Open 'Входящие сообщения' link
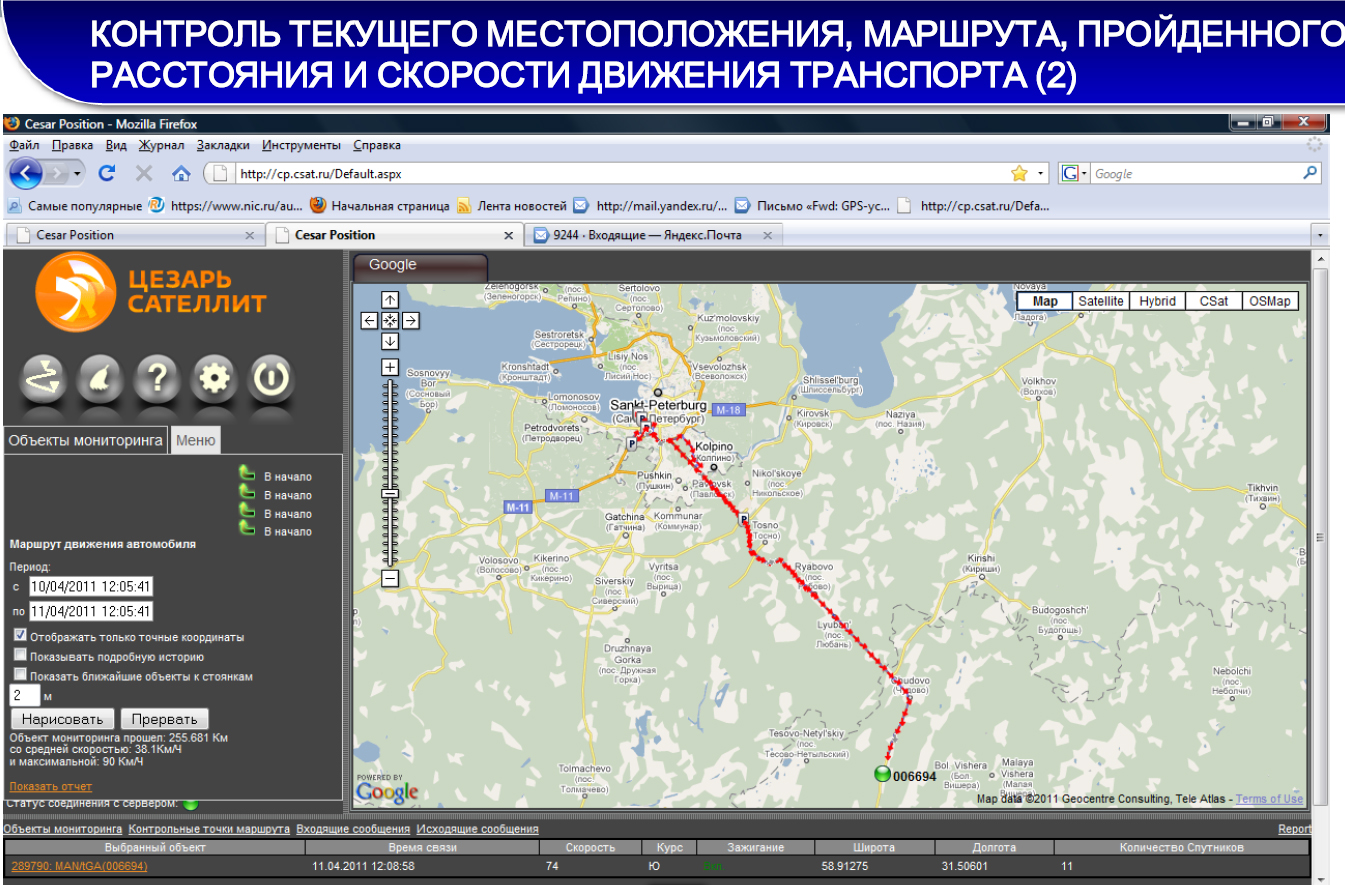Screen dimensions: 1345x885 [x=353, y=829]
